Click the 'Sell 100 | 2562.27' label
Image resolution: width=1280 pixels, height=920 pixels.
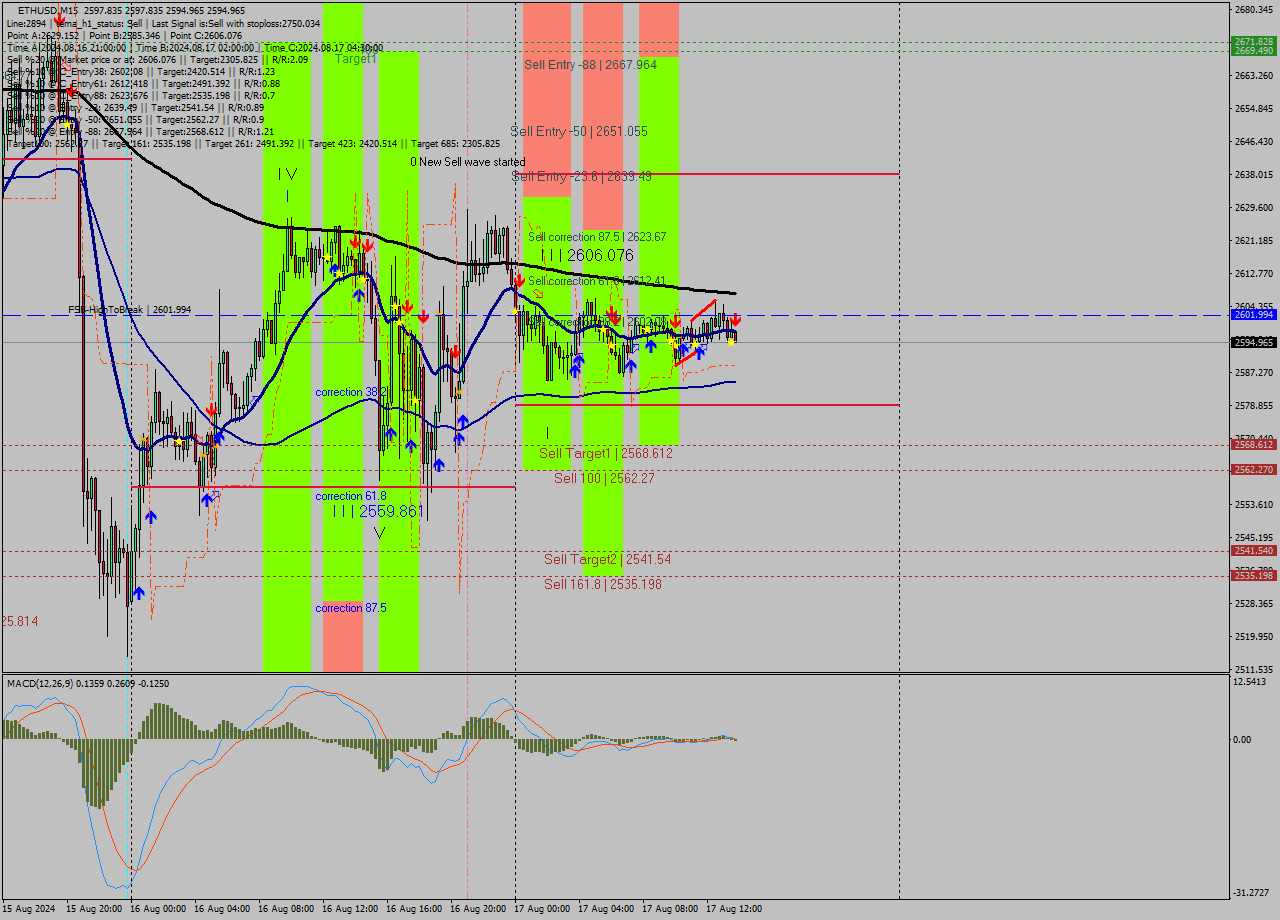(x=604, y=478)
